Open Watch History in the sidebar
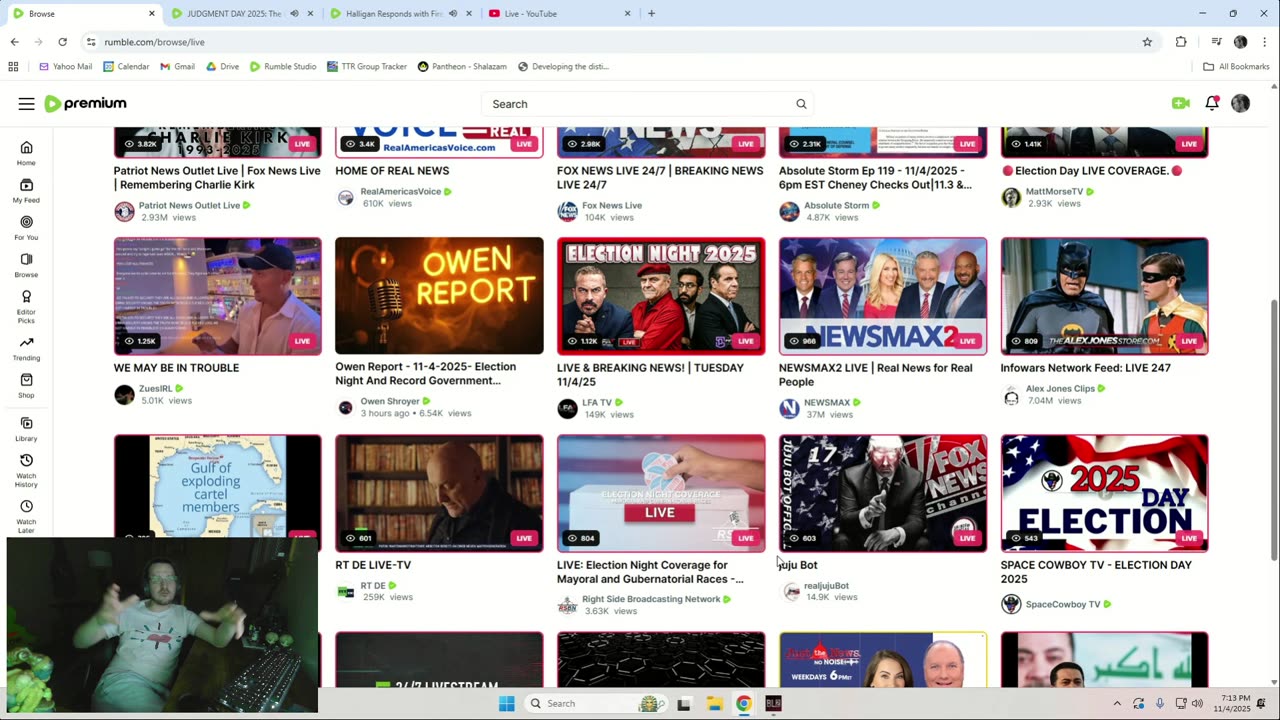 pos(26,470)
